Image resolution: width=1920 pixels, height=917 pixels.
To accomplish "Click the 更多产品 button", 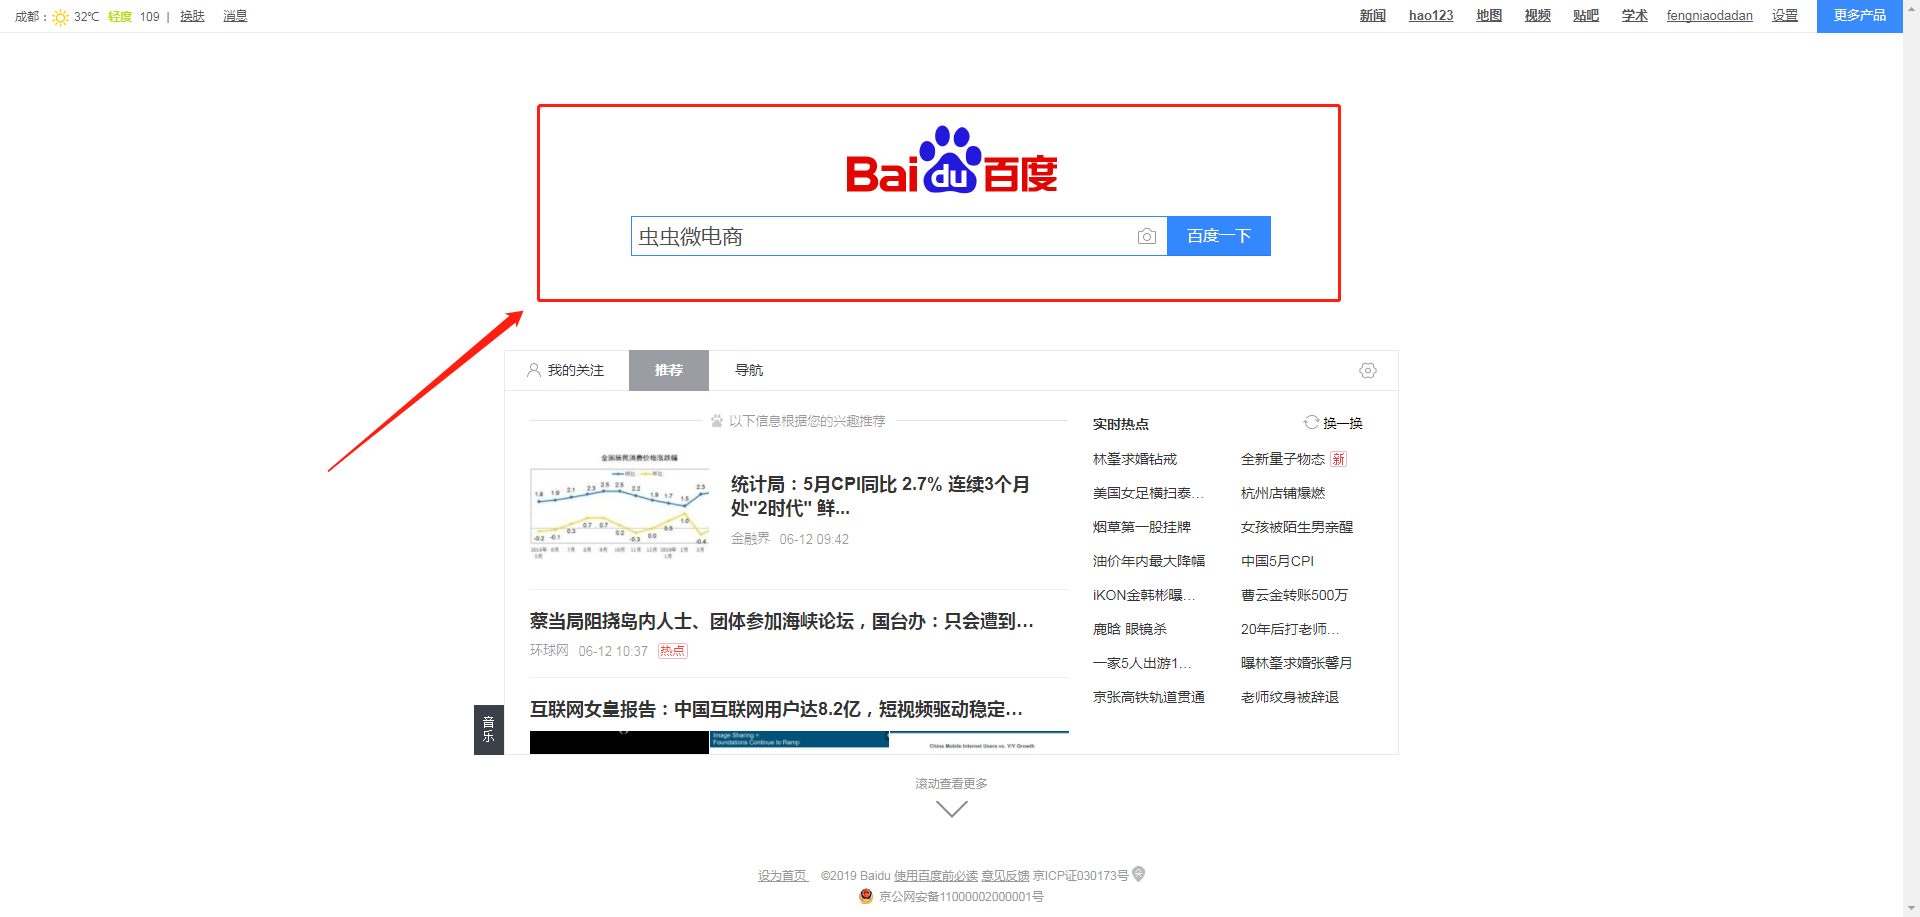I will point(1860,16).
